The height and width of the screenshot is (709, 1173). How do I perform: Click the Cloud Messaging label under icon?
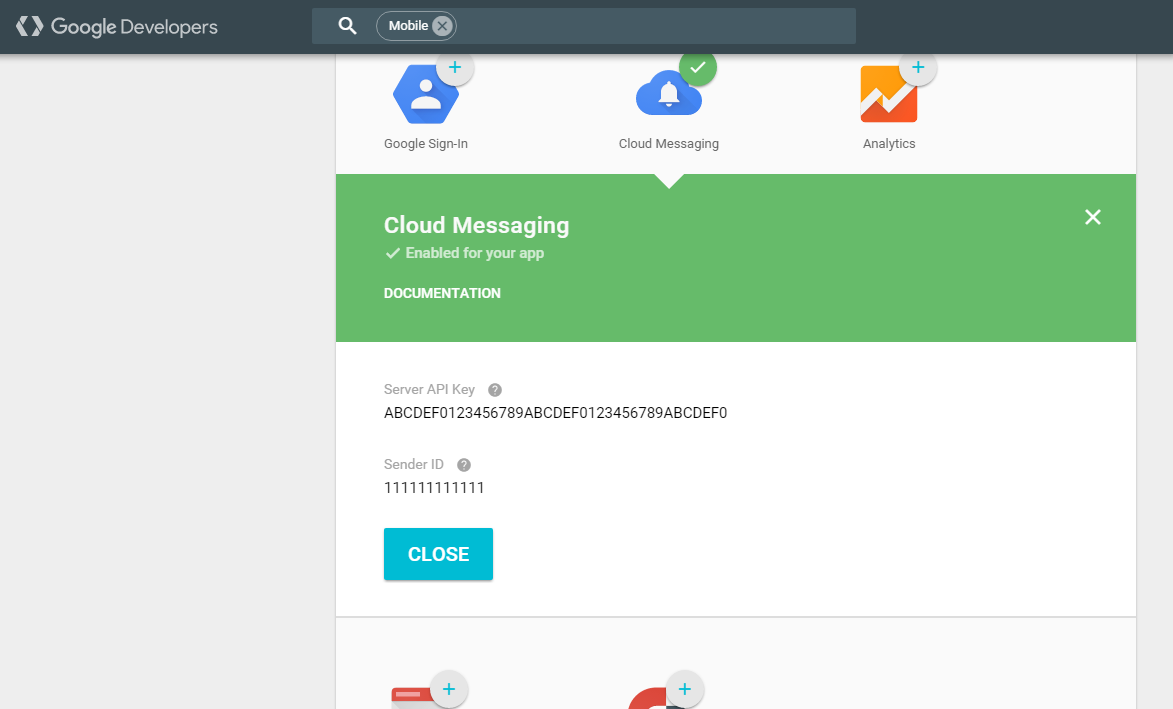tap(669, 144)
